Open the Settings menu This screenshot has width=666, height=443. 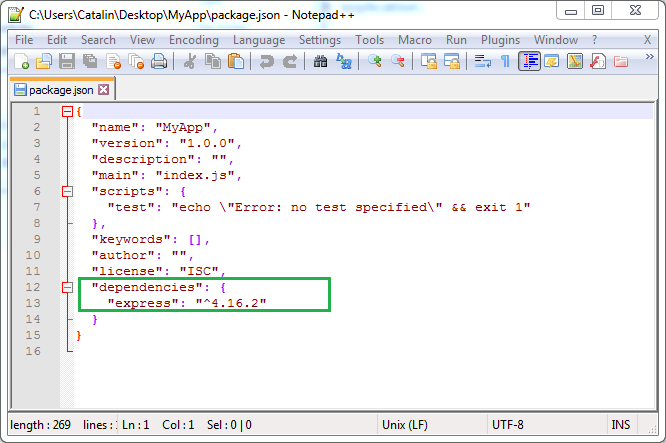(320, 40)
